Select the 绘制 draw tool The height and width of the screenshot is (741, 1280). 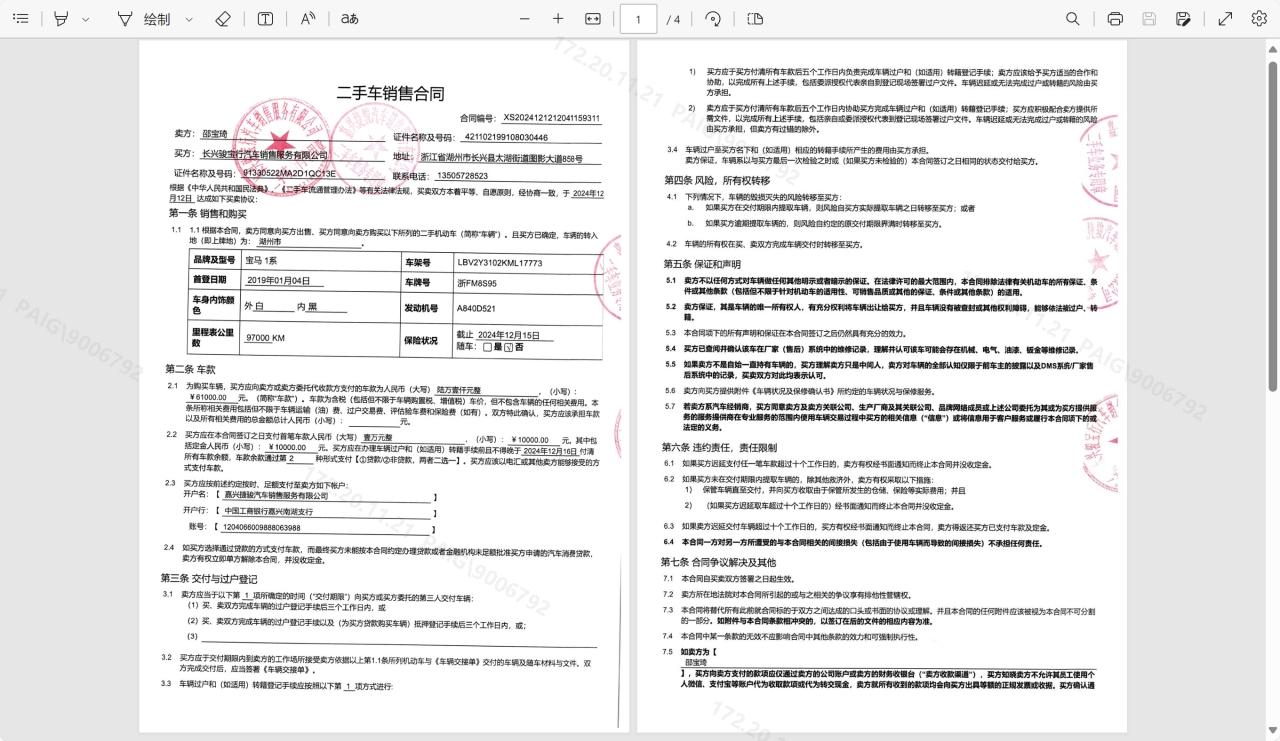(x=144, y=19)
